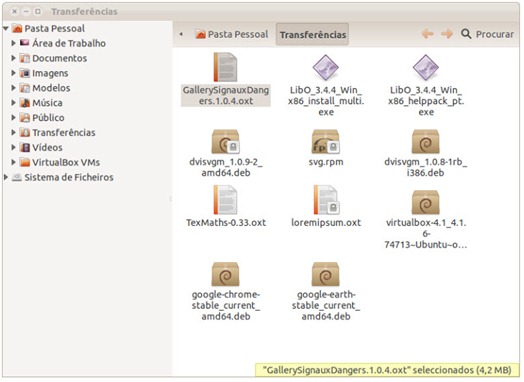524x382 pixels.
Task: Select google-chrome-stable_current_amd64.deb package icon
Action: pos(226,274)
